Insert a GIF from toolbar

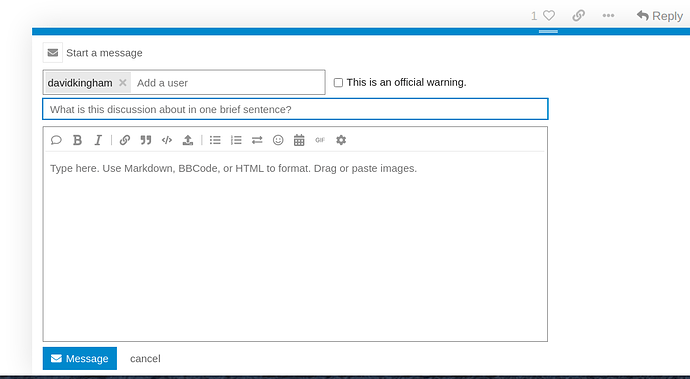click(x=320, y=140)
